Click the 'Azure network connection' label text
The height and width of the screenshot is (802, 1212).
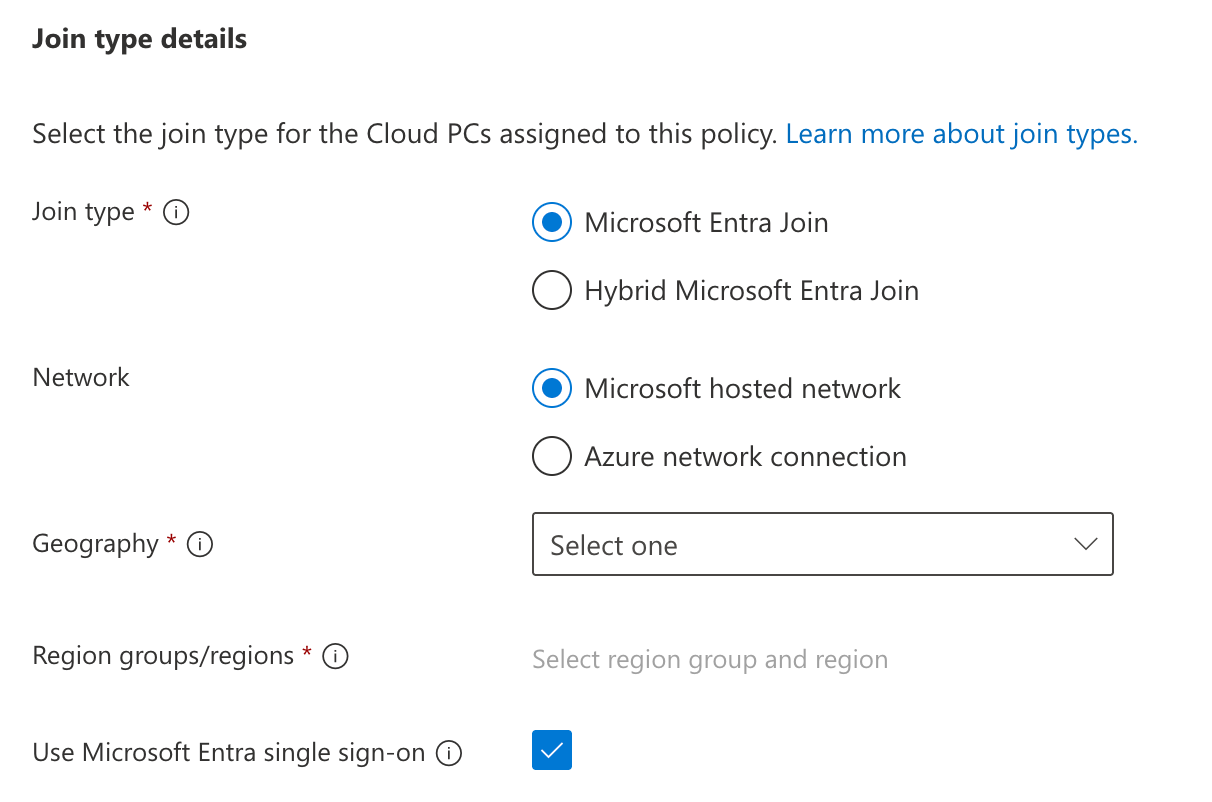[x=745, y=457]
